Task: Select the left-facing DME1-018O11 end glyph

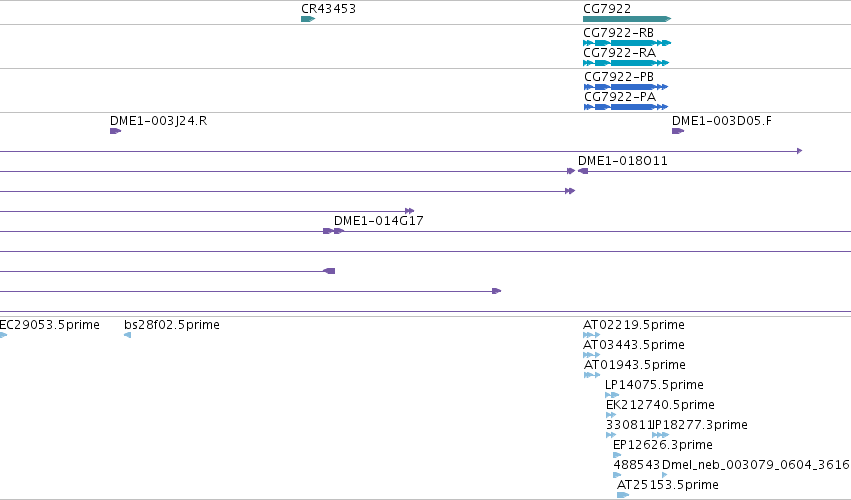Action: [583, 171]
